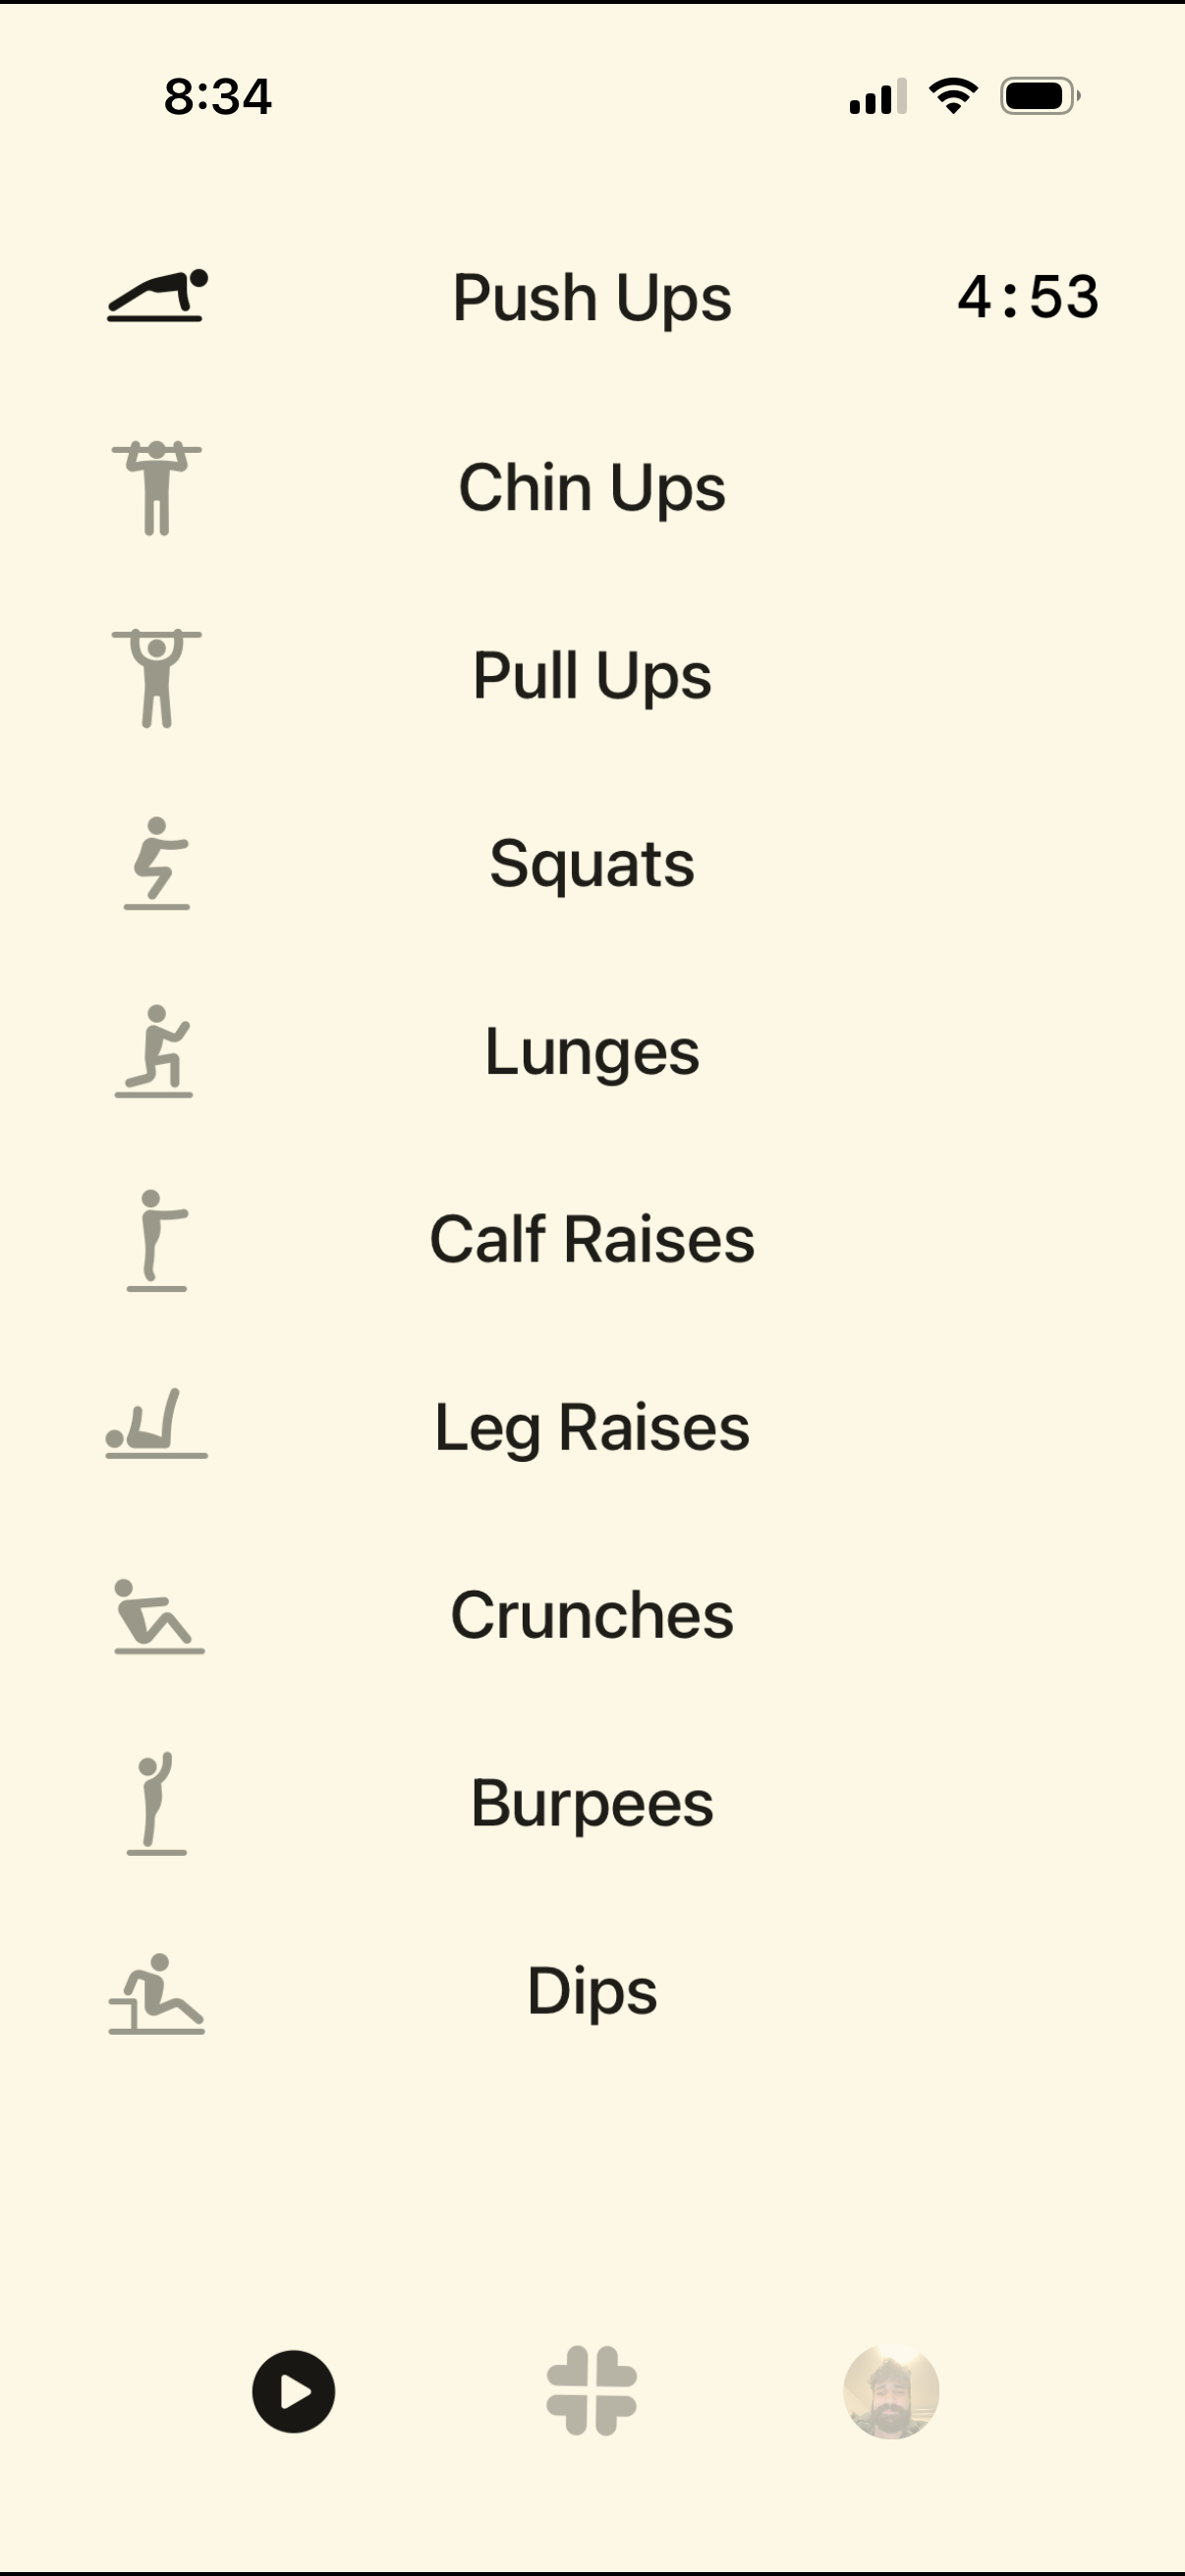The height and width of the screenshot is (2576, 1185).
Task: Select the Push Ups label text
Action: coord(592,297)
